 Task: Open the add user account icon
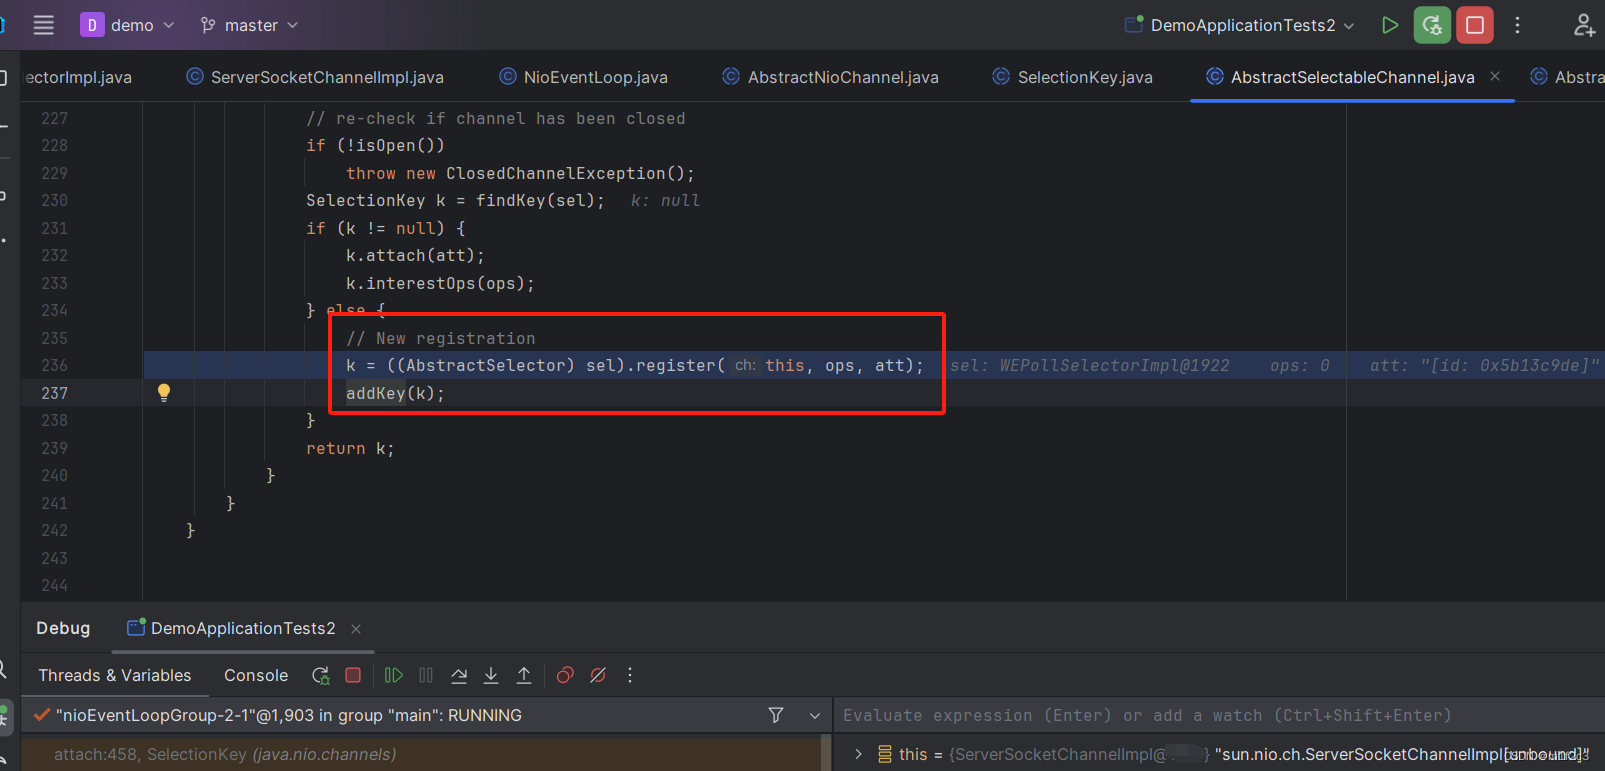[x=1584, y=25]
